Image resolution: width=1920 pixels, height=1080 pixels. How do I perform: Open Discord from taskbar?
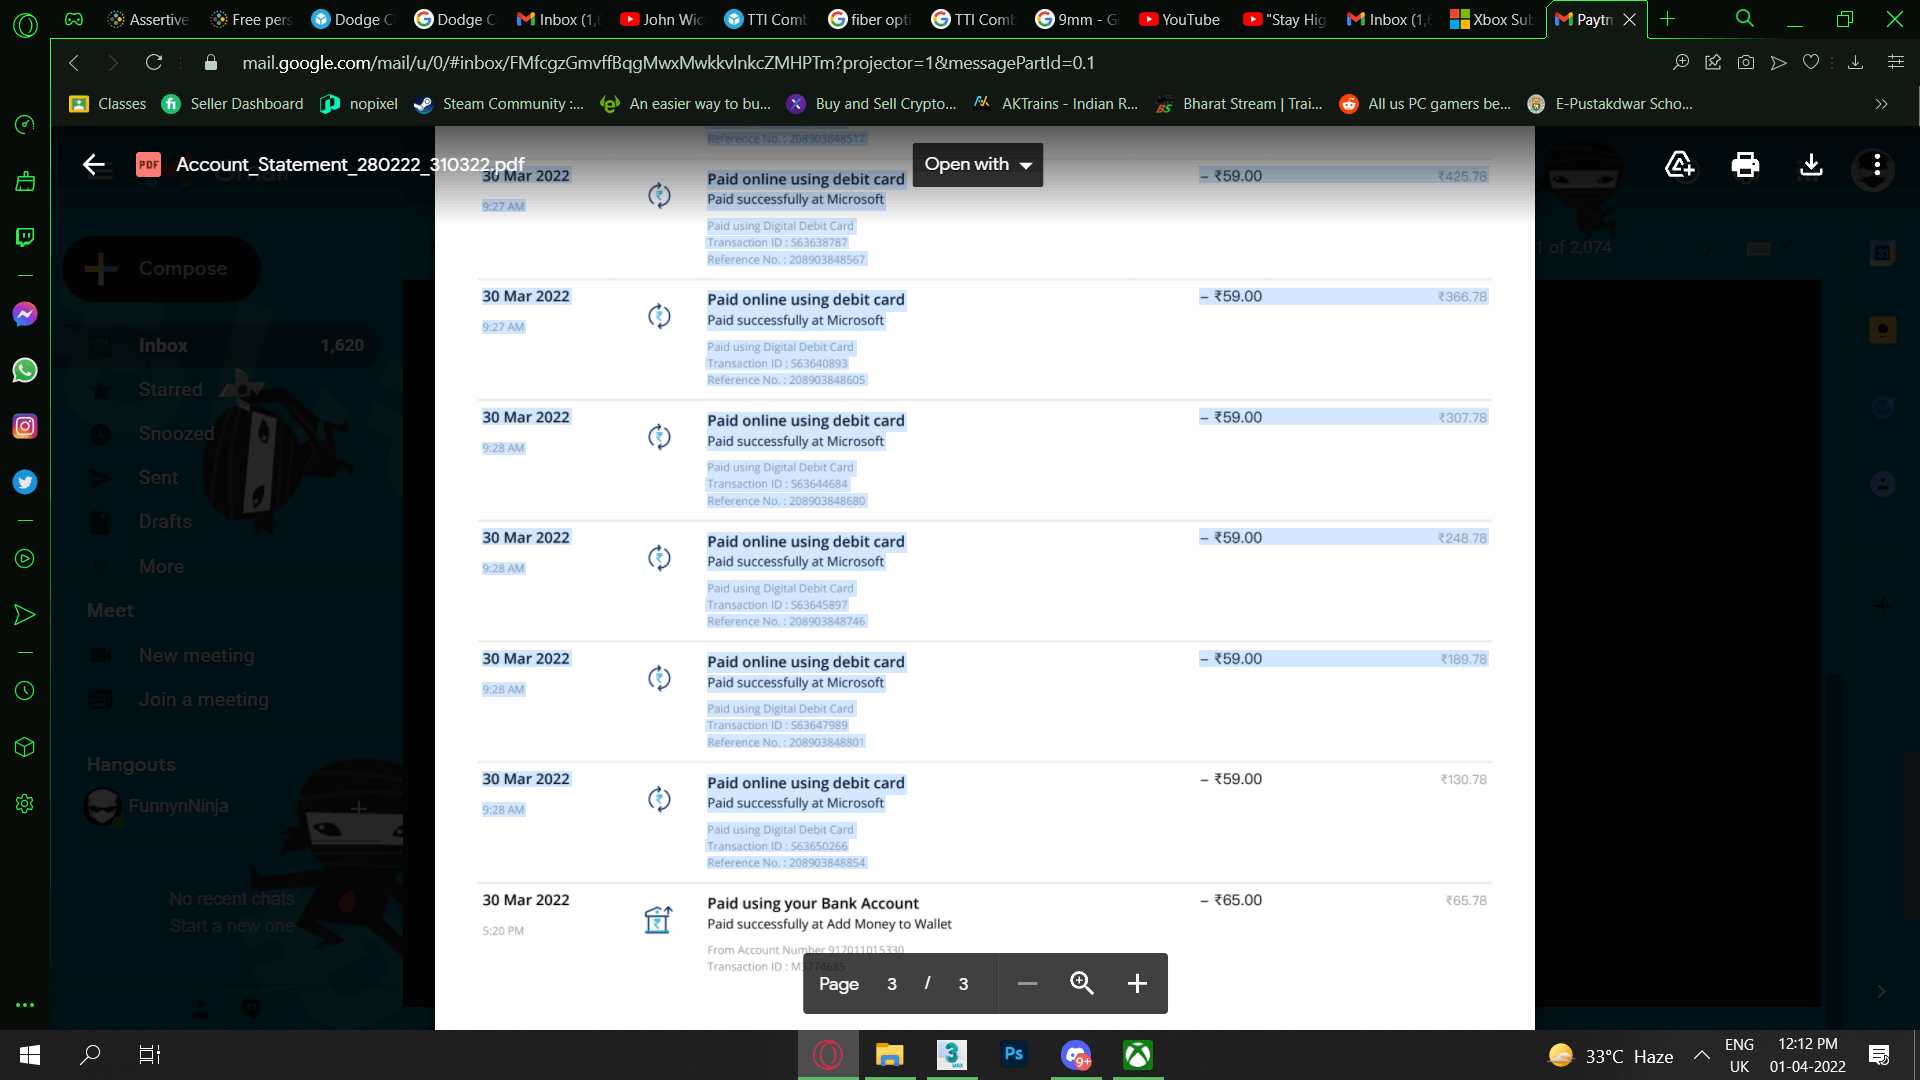coord(1076,1055)
